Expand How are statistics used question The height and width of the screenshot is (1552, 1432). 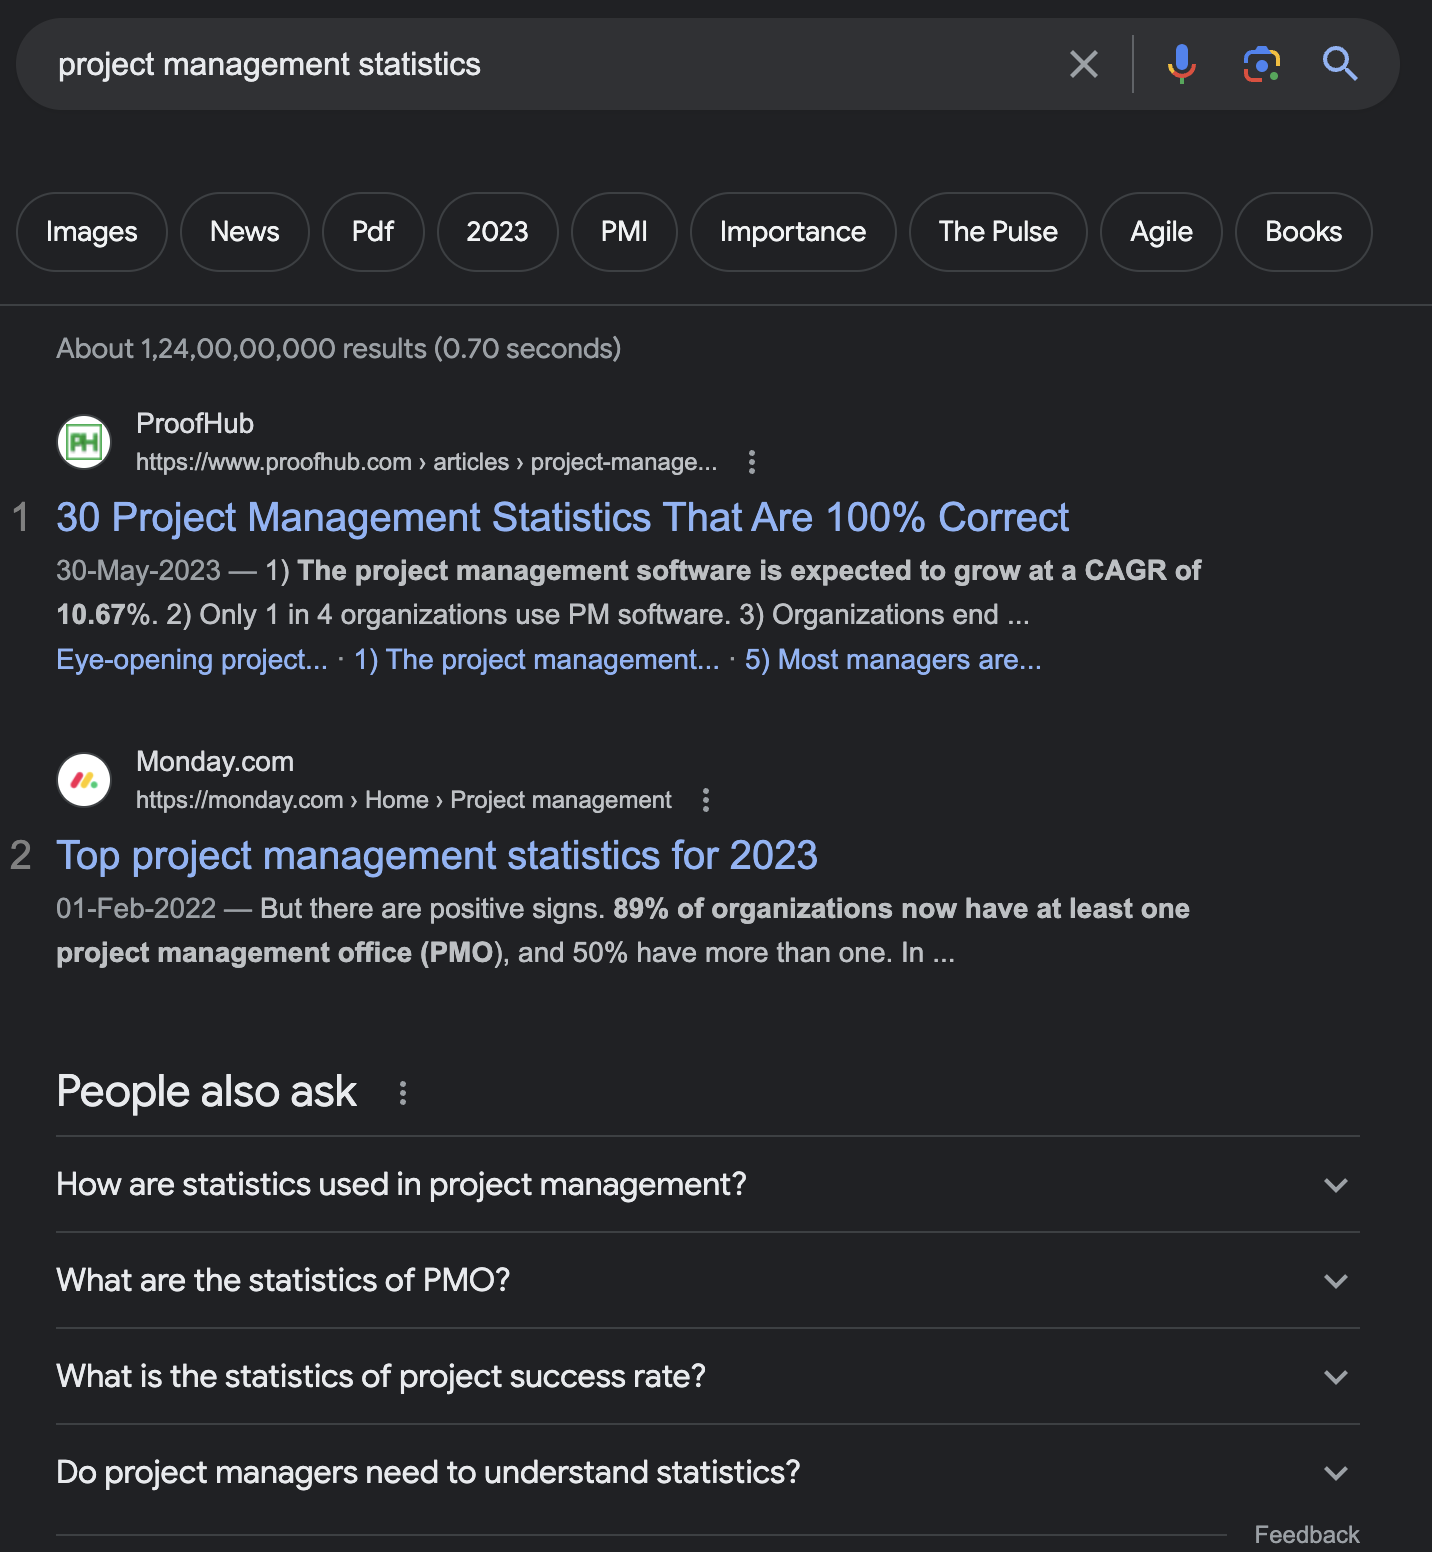[x=708, y=1184]
